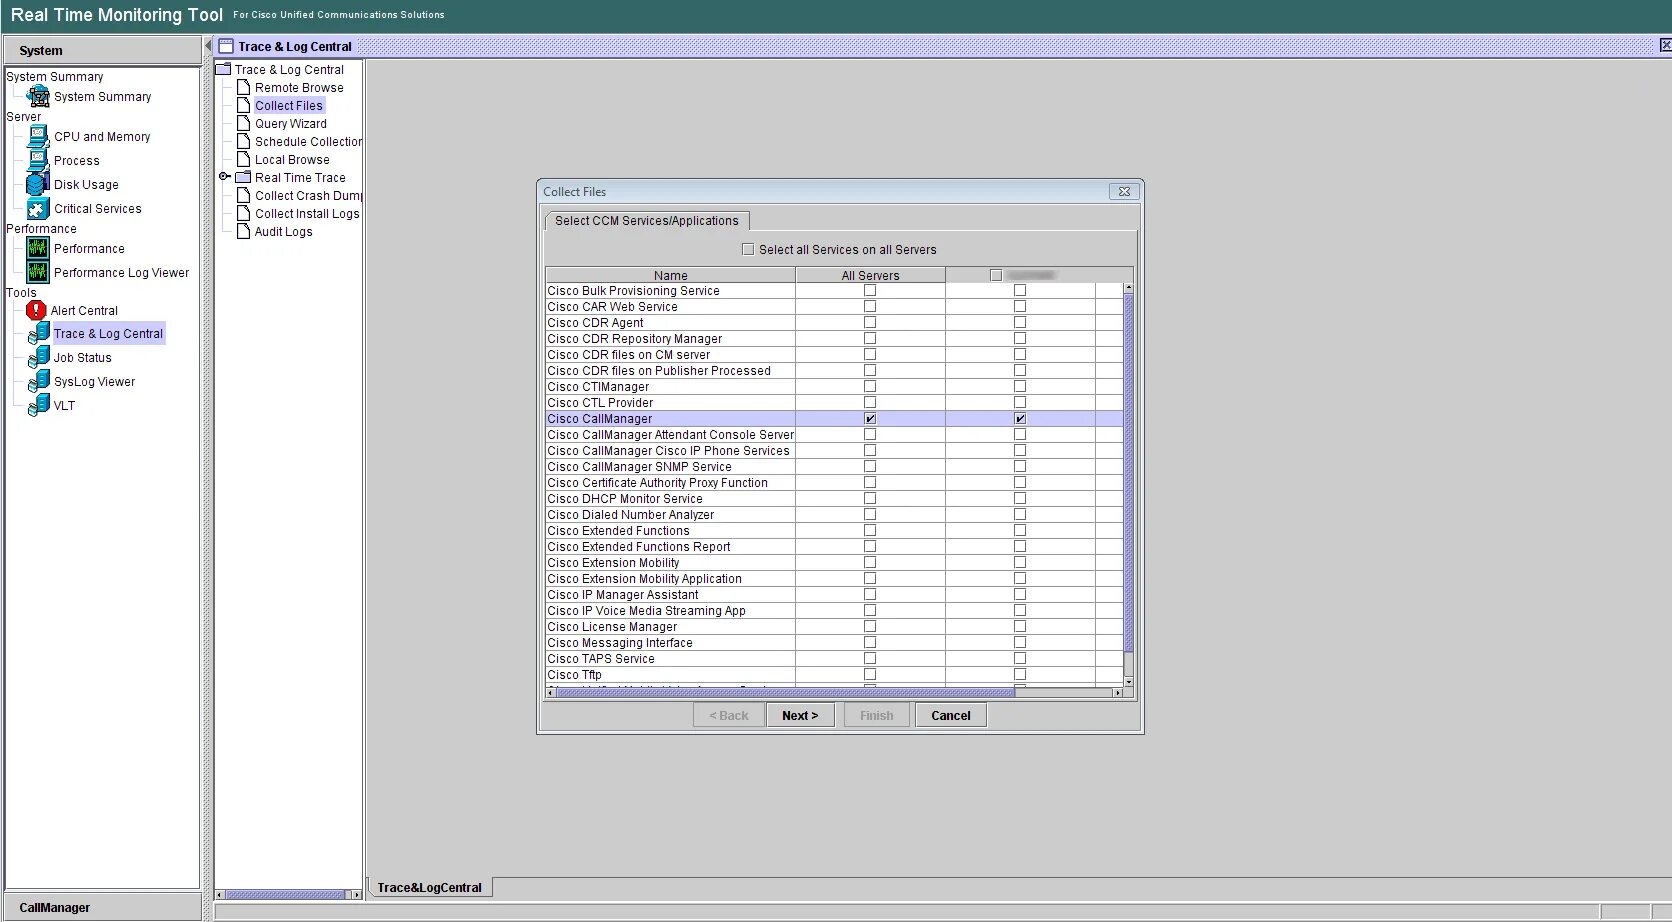Open the Process monitor icon
Screen dimensions: 1672x922
[38, 160]
